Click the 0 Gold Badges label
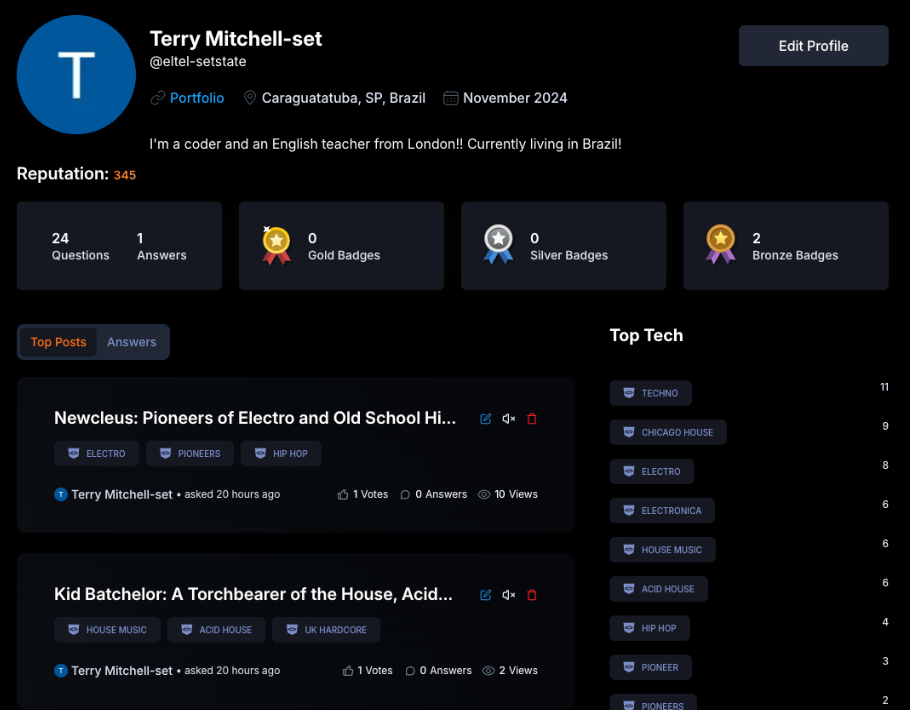Viewport: 910px width, 710px height. 344,246
